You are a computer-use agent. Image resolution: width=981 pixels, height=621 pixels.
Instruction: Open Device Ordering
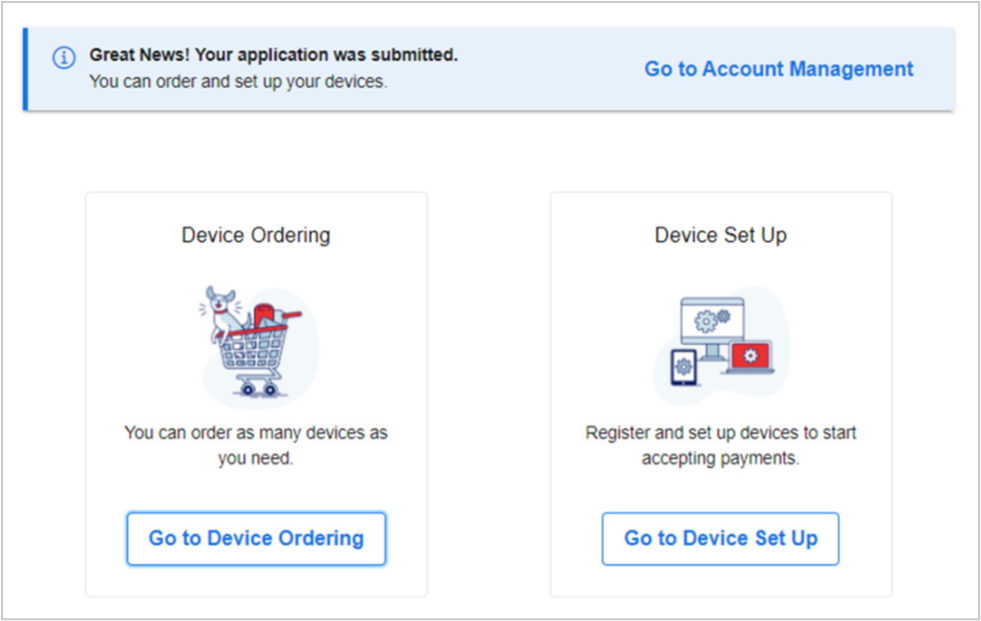(x=255, y=538)
